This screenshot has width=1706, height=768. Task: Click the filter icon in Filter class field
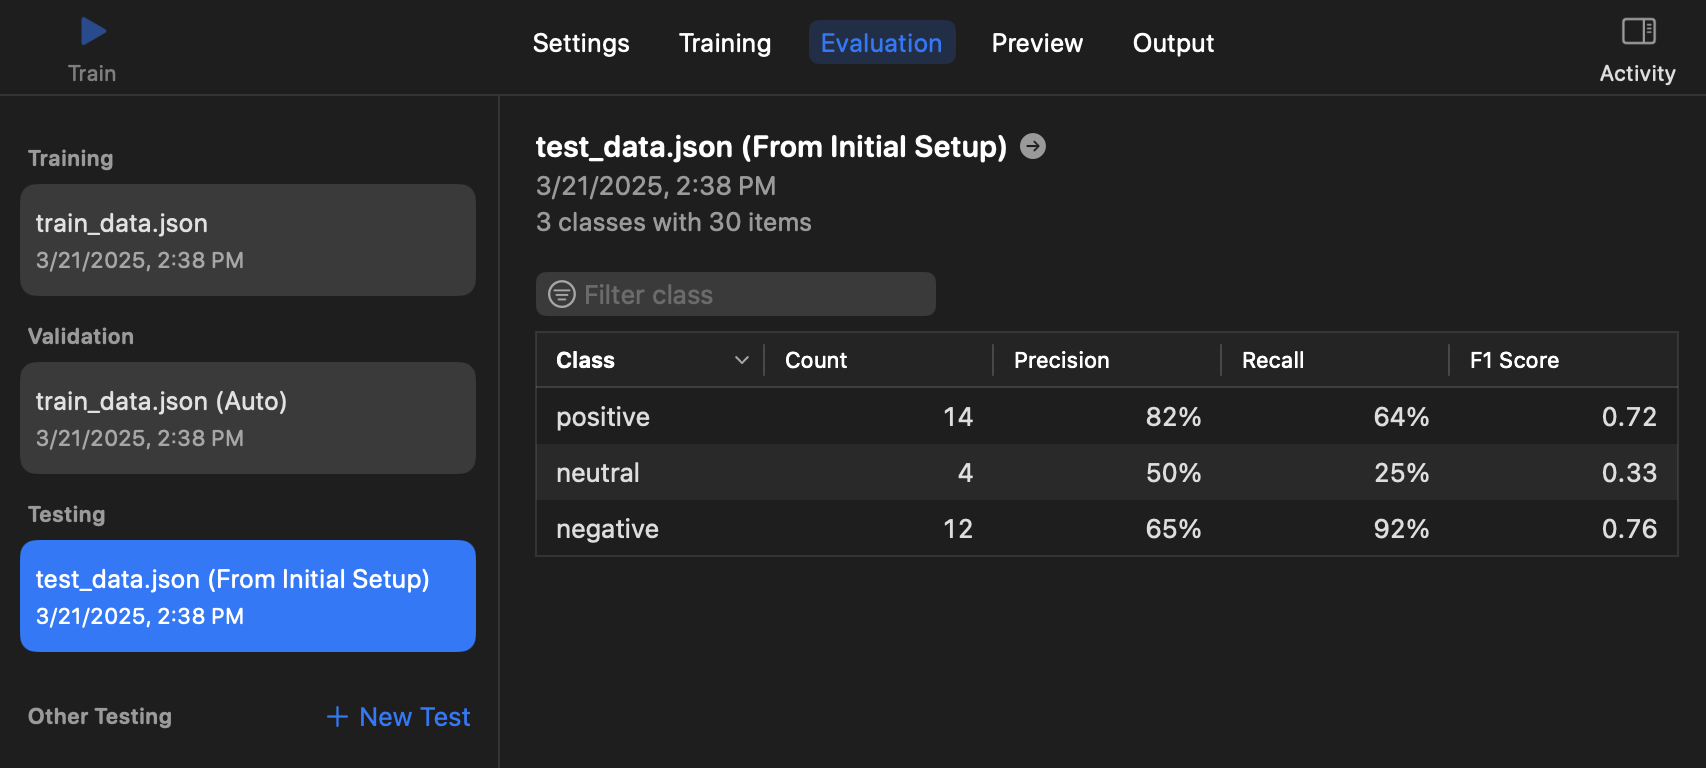point(562,294)
